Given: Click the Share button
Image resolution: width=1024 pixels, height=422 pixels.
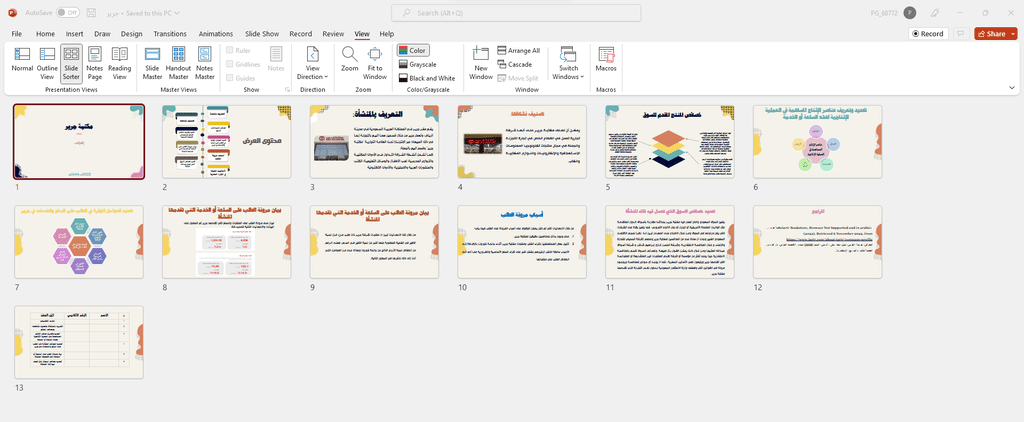Looking at the screenshot, I should pyautogui.click(x=991, y=34).
